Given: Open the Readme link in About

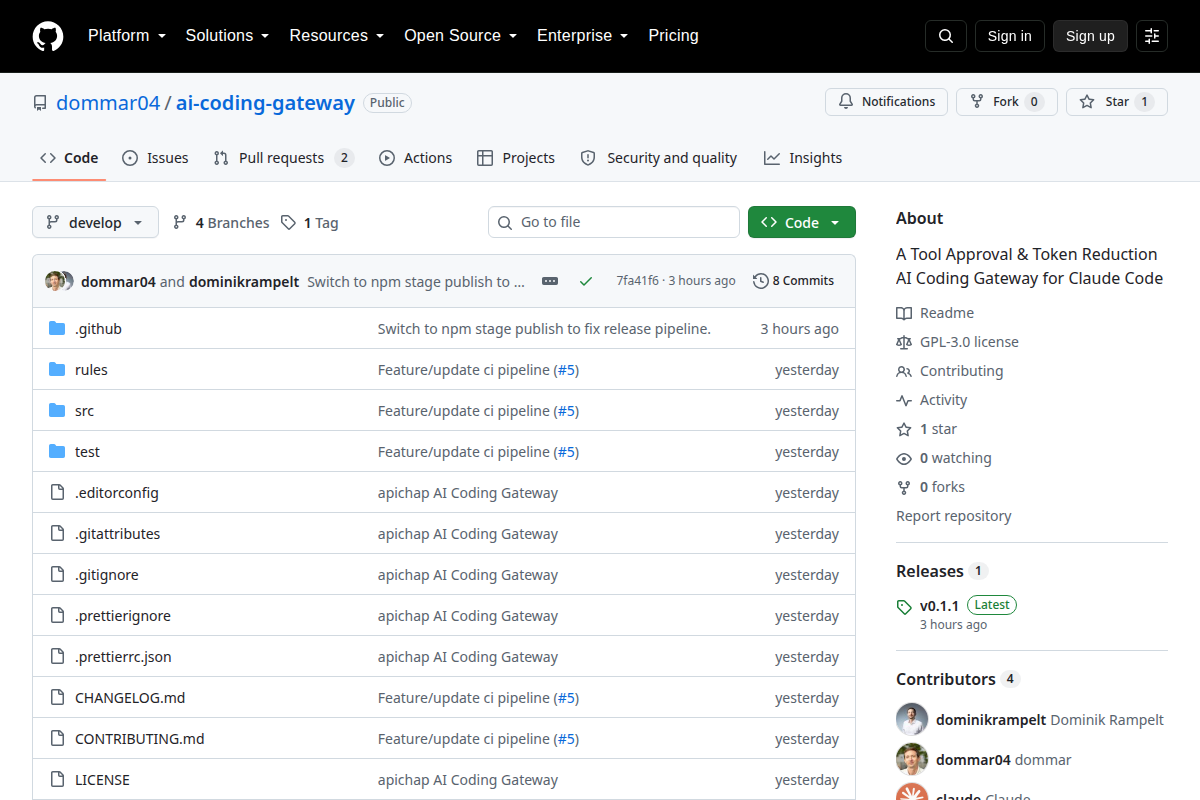Looking at the screenshot, I should pyautogui.click(x=935, y=313).
